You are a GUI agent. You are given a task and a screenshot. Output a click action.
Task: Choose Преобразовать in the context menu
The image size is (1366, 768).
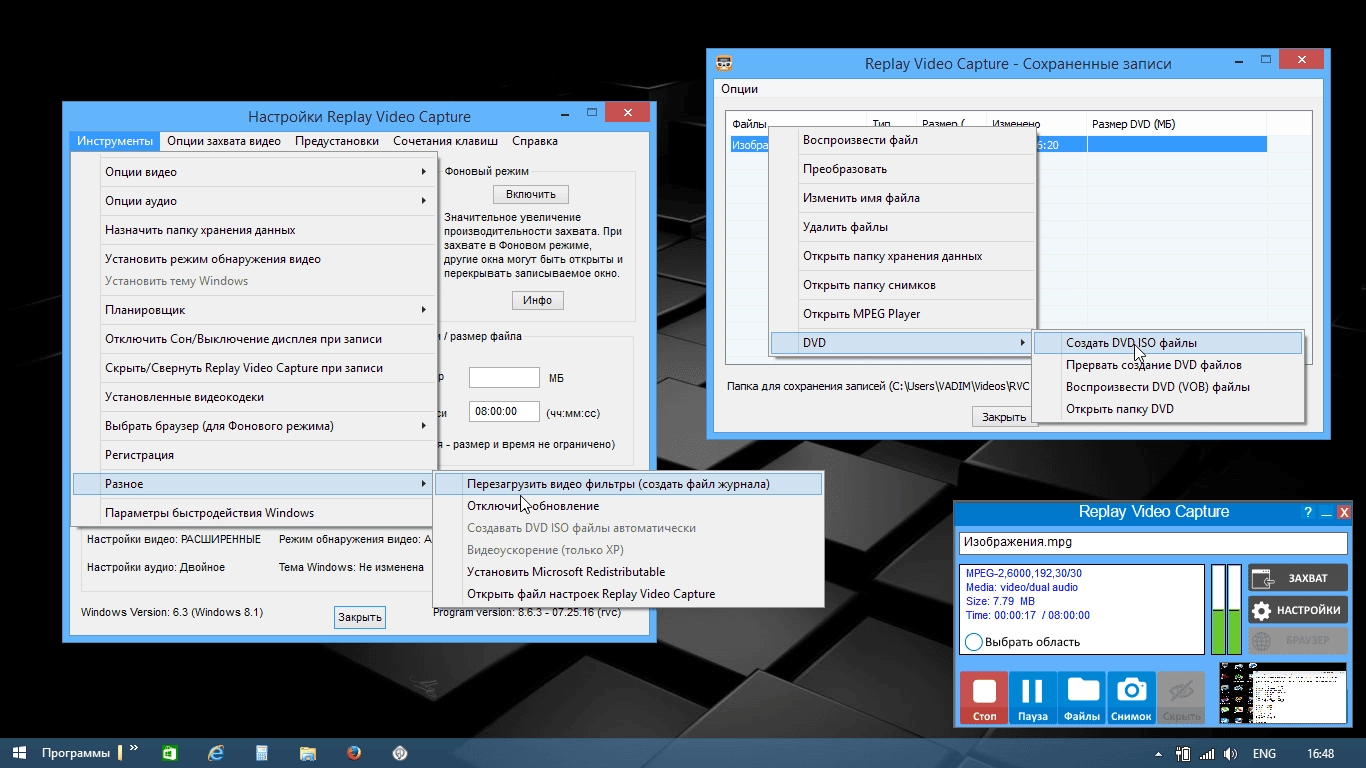tap(901, 169)
